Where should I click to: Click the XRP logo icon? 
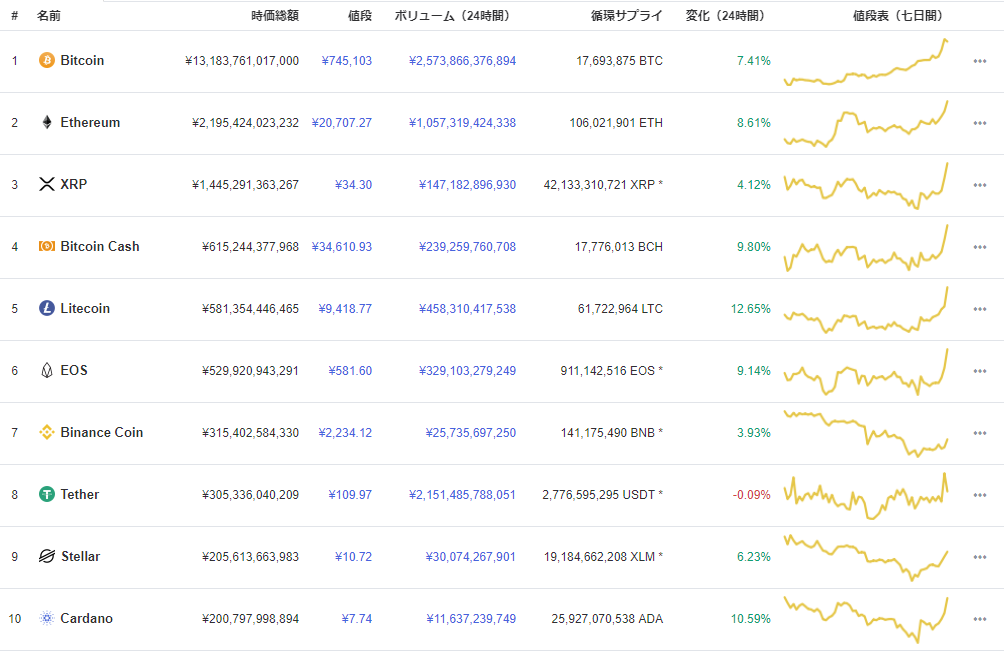tap(47, 184)
